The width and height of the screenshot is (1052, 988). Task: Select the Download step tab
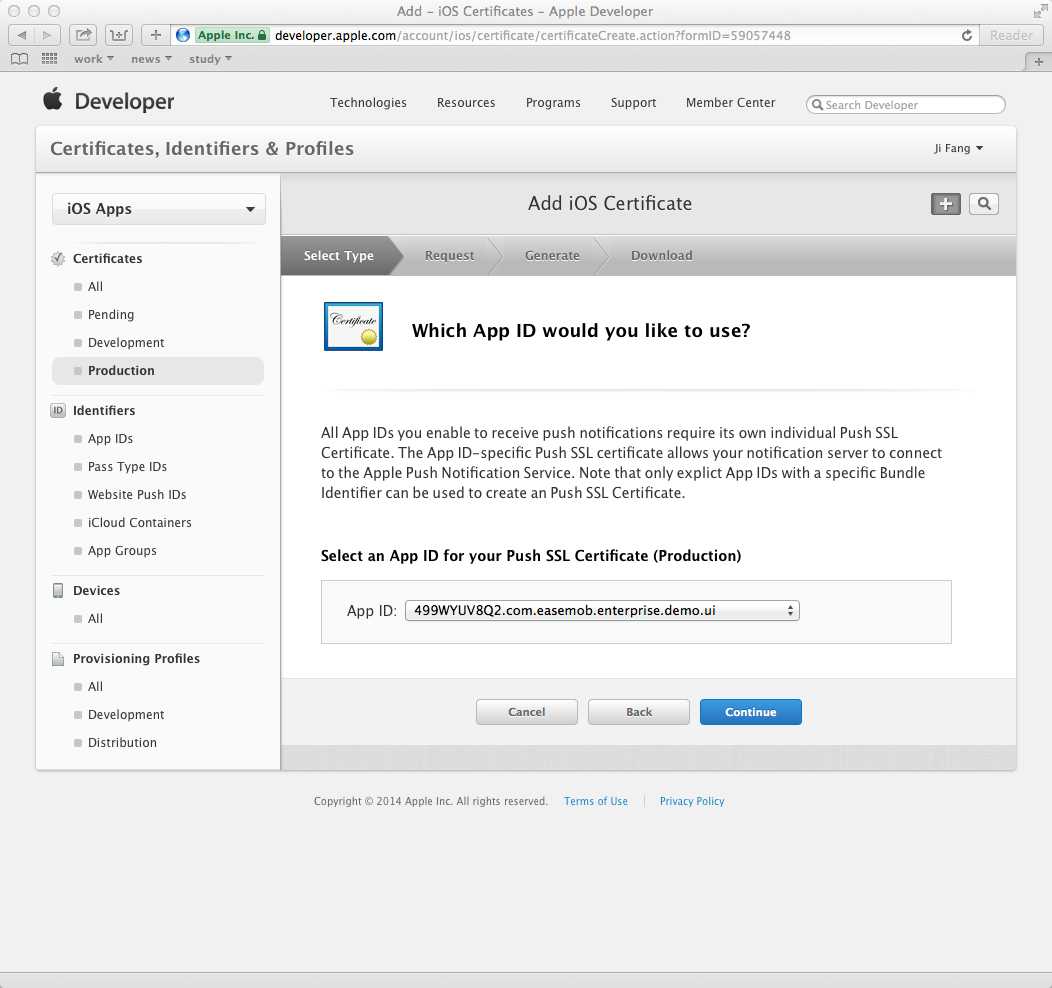[662, 256]
